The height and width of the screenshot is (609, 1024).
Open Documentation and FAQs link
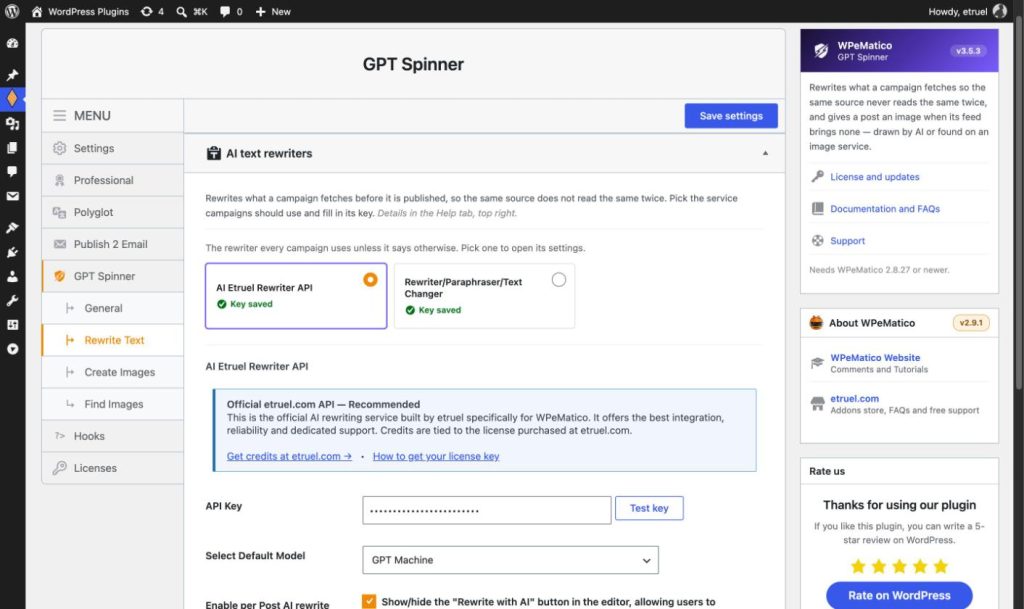(885, 209)
